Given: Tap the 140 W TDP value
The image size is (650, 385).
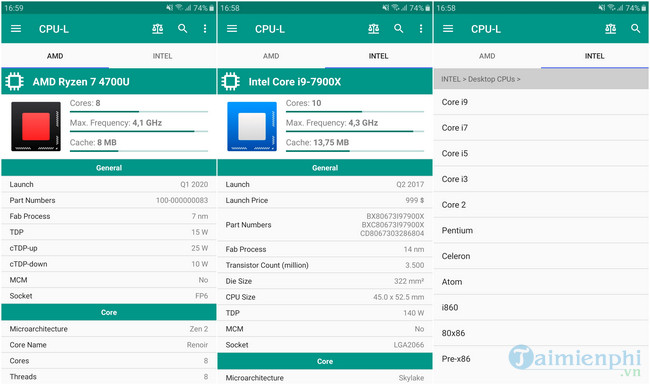Looking at the screenshot, I should (x=414, y=313).
